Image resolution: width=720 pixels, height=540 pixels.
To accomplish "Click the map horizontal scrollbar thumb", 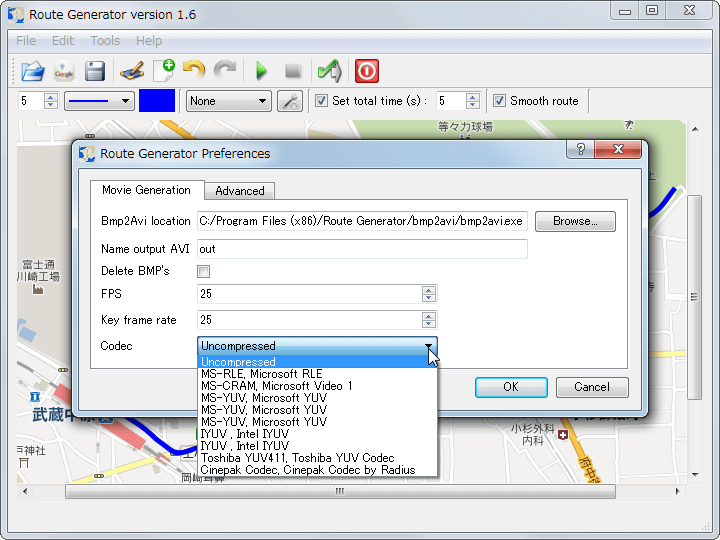I will pos(340,491).
